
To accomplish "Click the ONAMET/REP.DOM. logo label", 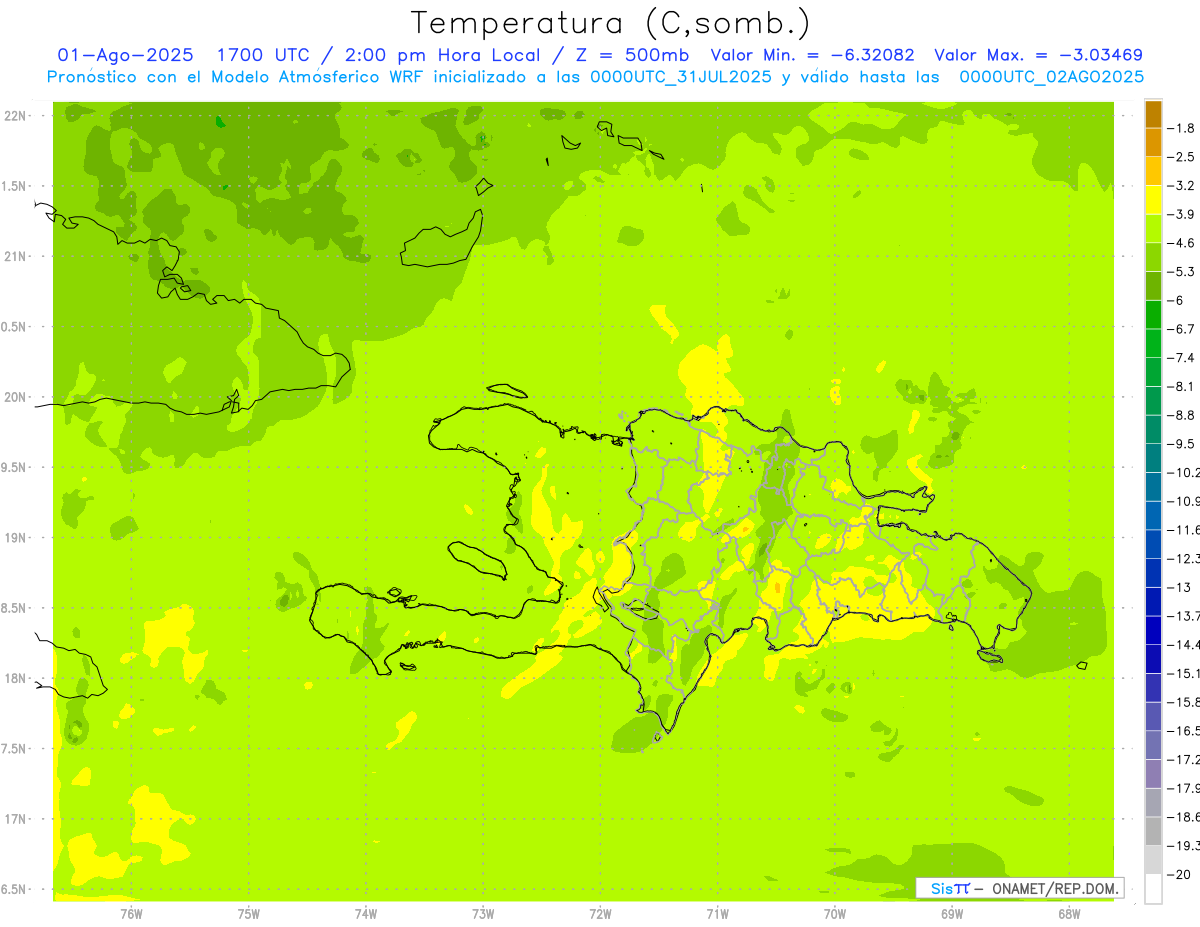I will 1020,888.
